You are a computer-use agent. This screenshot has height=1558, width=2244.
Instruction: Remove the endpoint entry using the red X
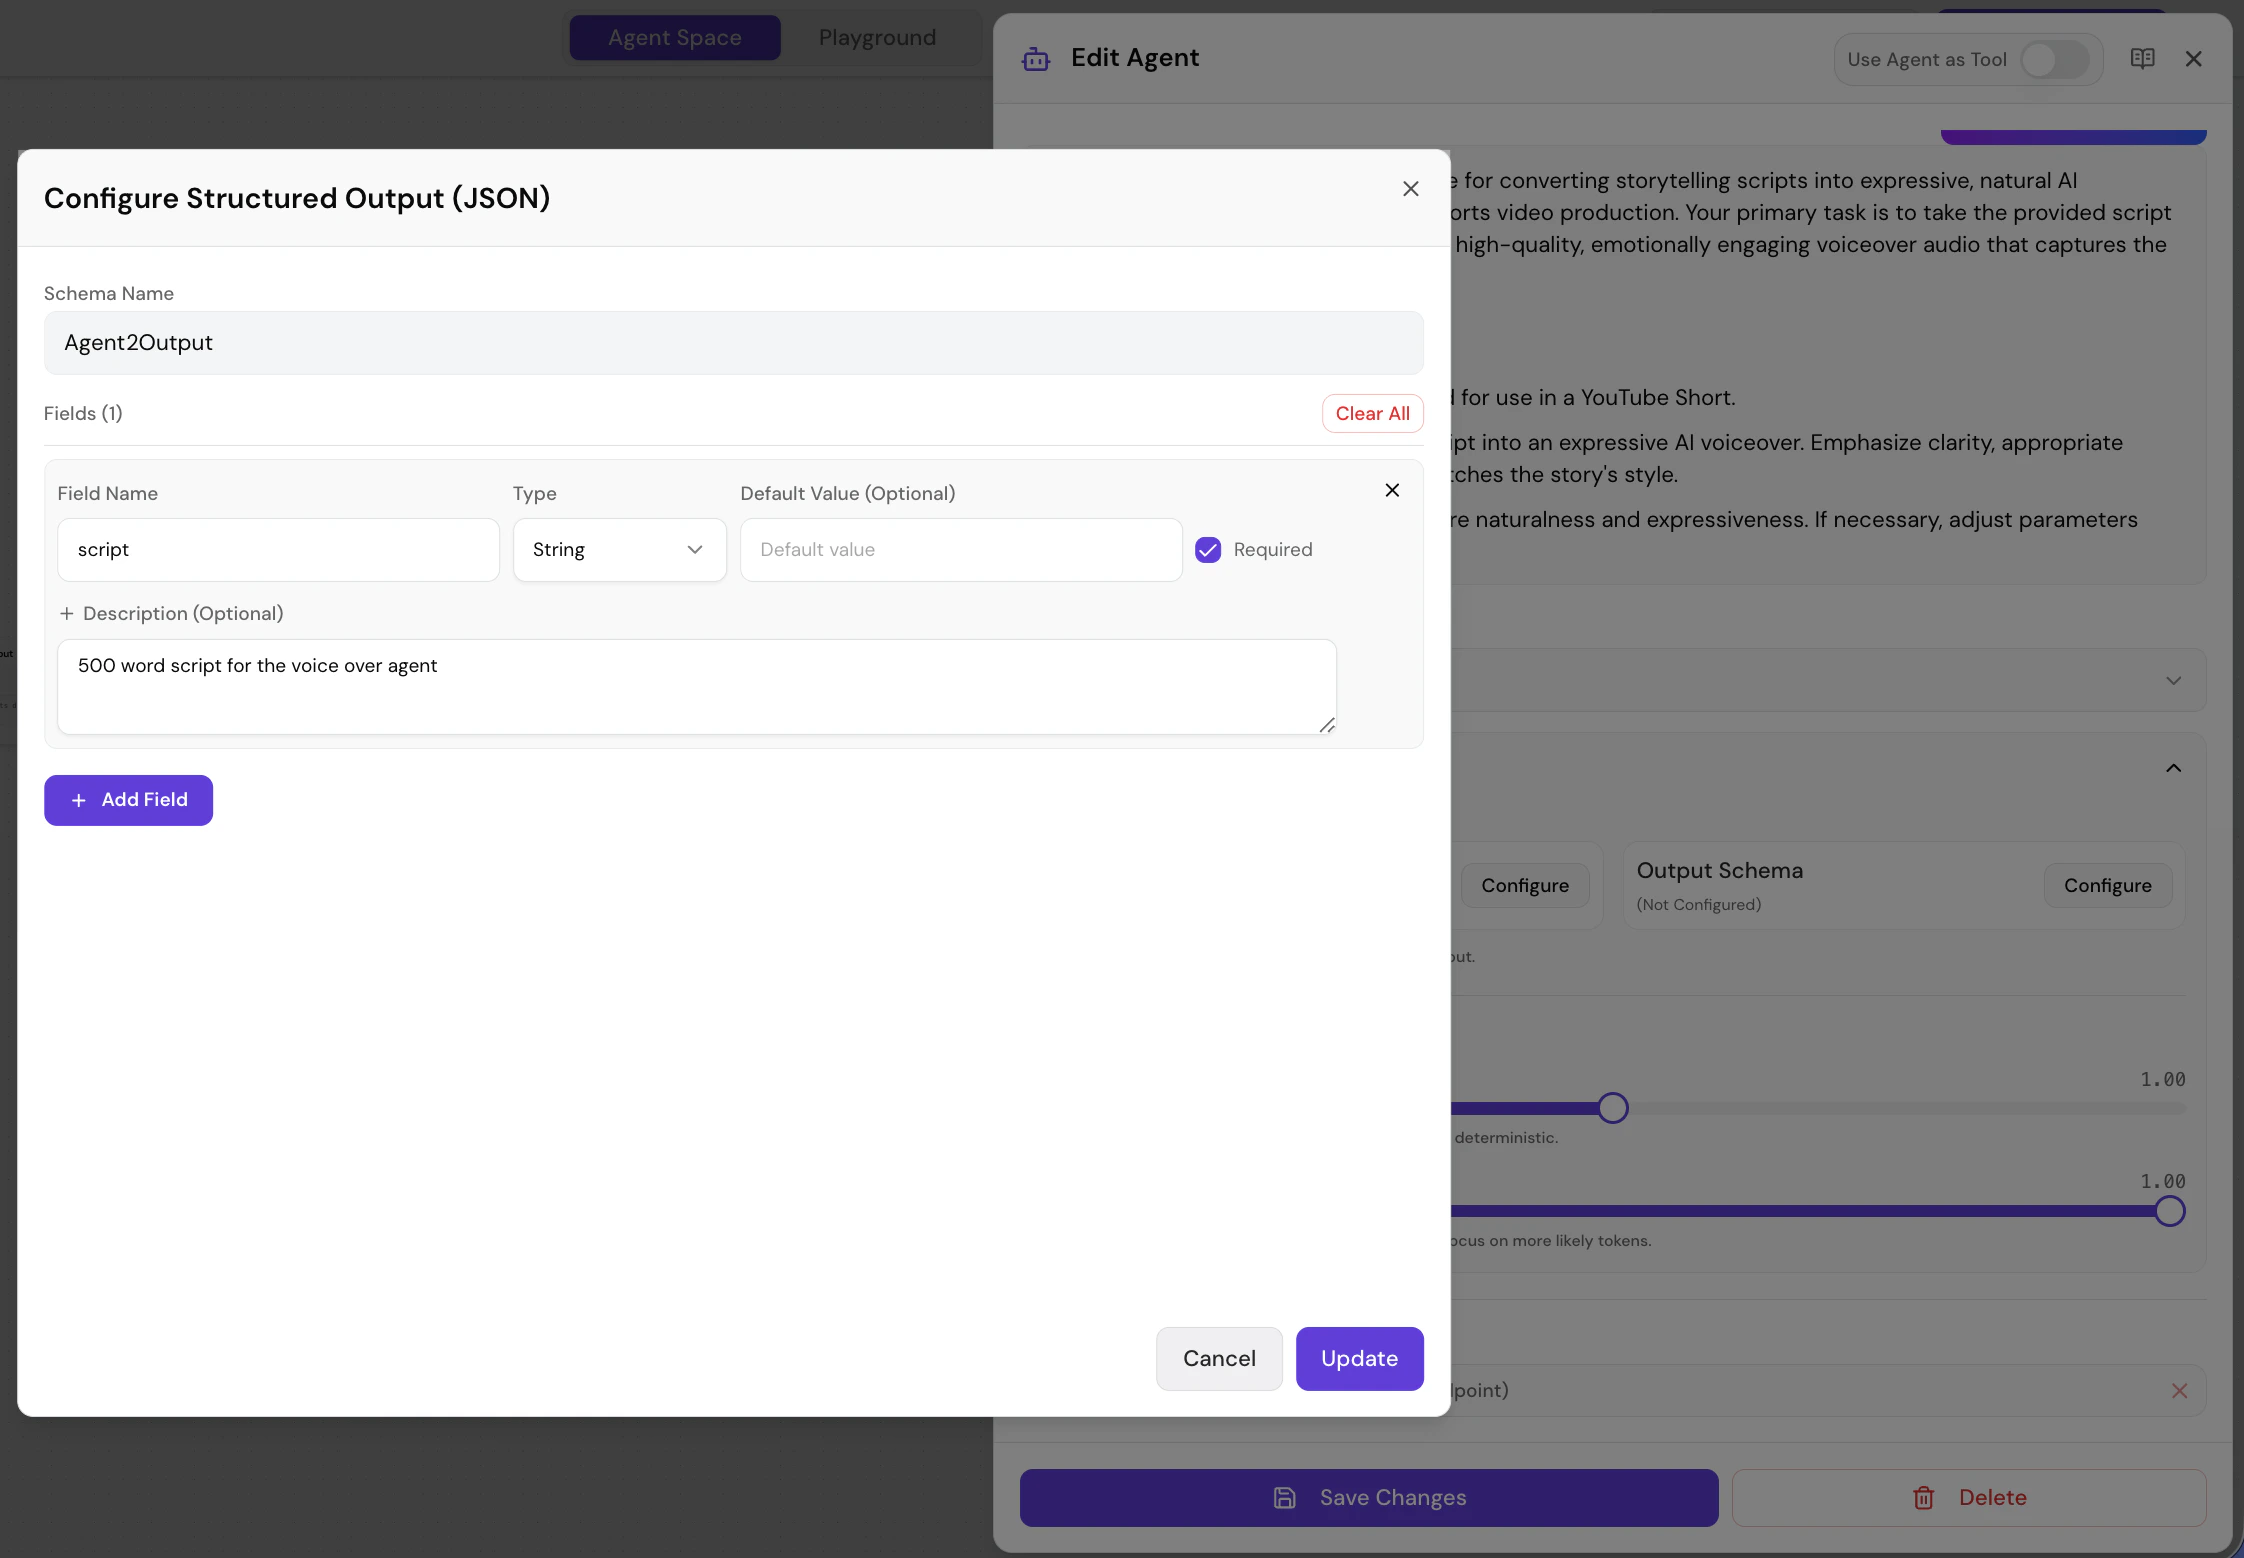pyautogui.click(x=2179, y=1390)
